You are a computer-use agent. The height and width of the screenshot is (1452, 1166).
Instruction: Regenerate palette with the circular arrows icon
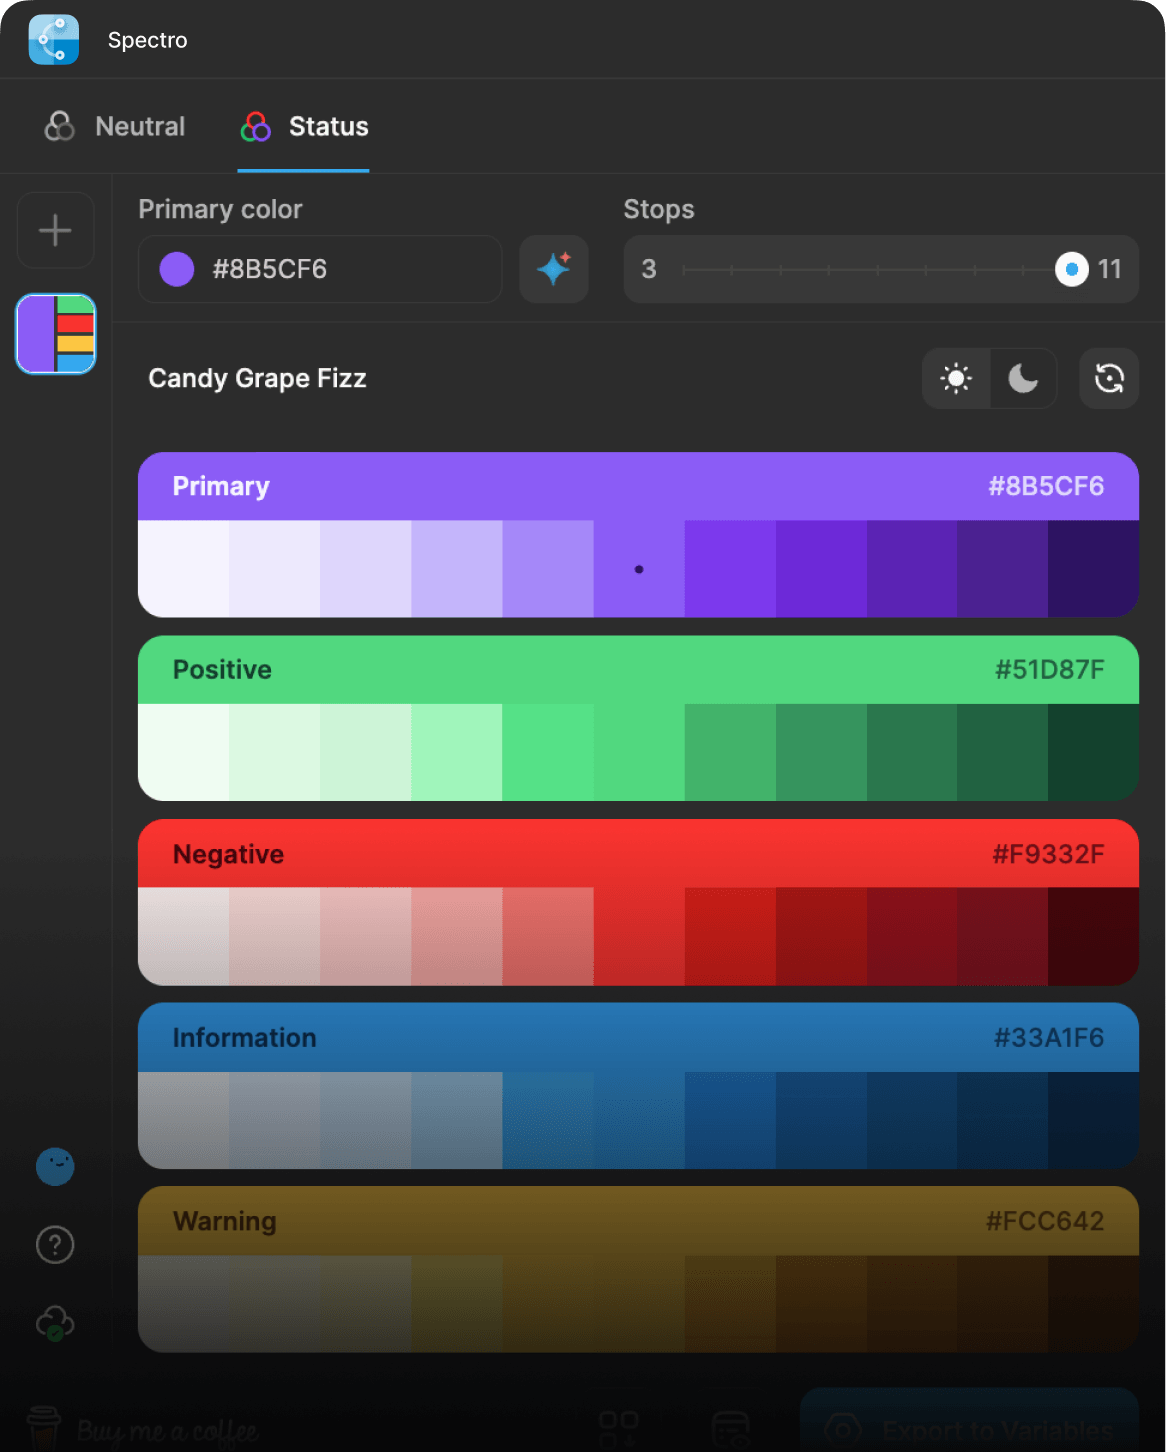[x=1109, y=378]
